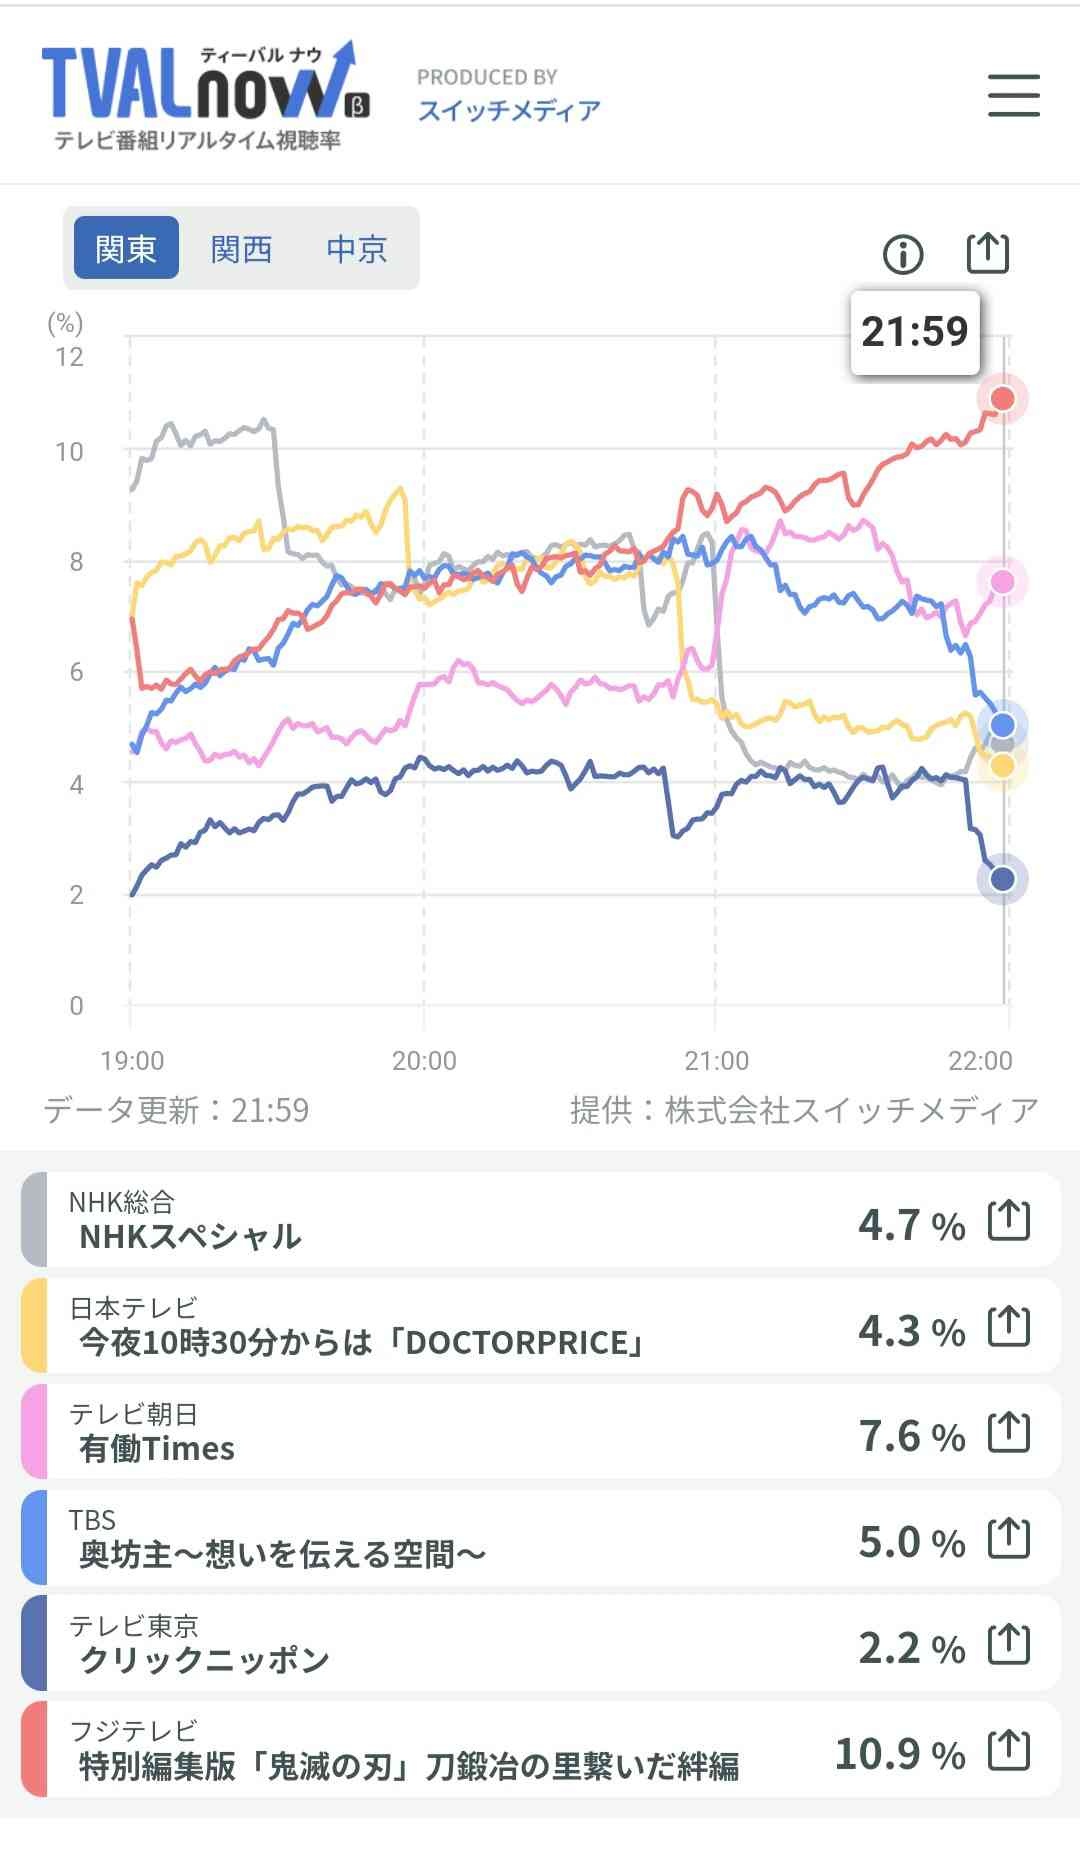The width and height of the screenshot is (1080, 1871).
Task: Share the クリックニッポン rating
Action: point(1008,1644)
